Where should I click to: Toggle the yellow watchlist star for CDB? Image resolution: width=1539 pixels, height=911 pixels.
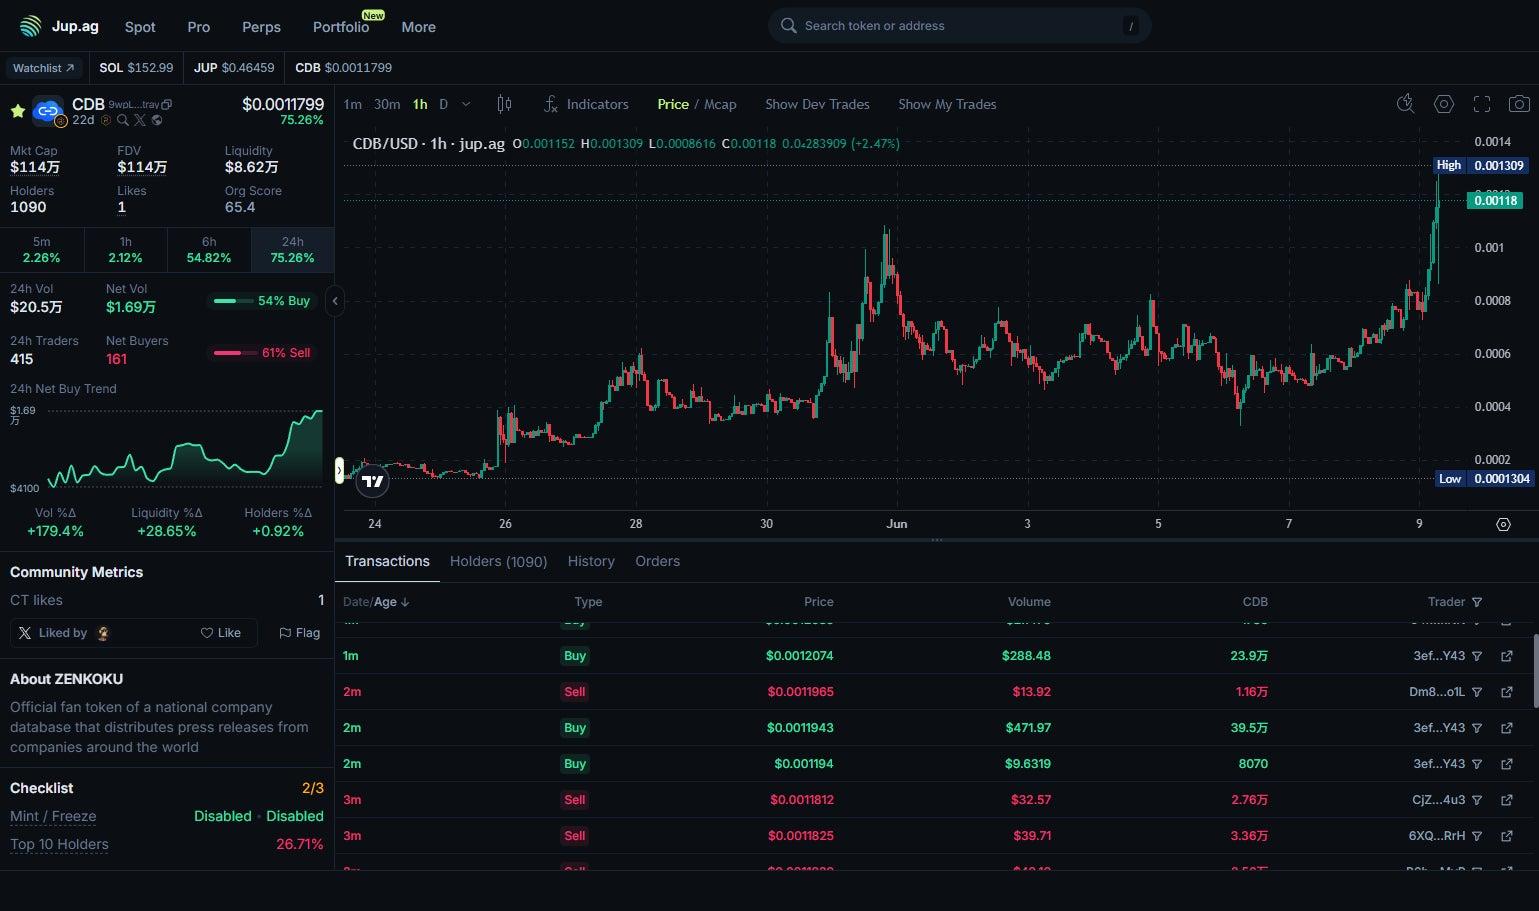pos(17,111)
